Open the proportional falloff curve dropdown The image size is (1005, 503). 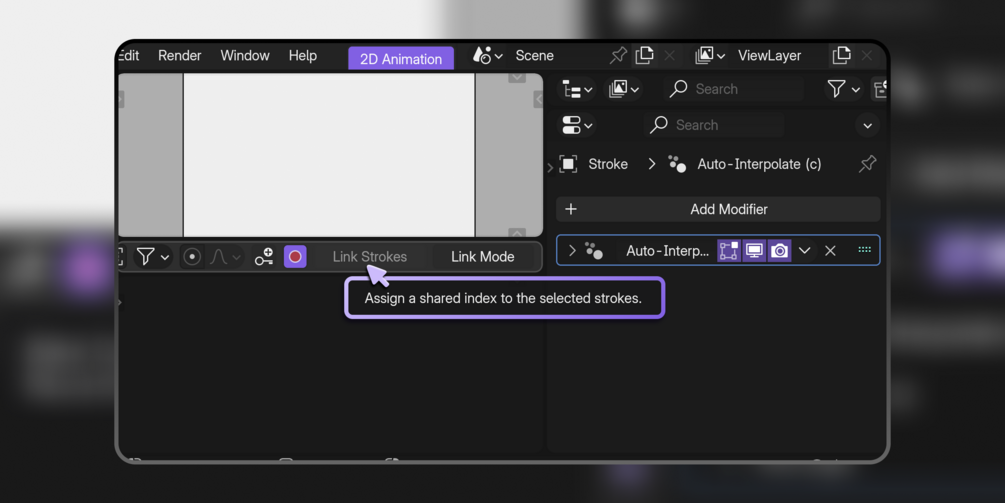tap(225, 257)
